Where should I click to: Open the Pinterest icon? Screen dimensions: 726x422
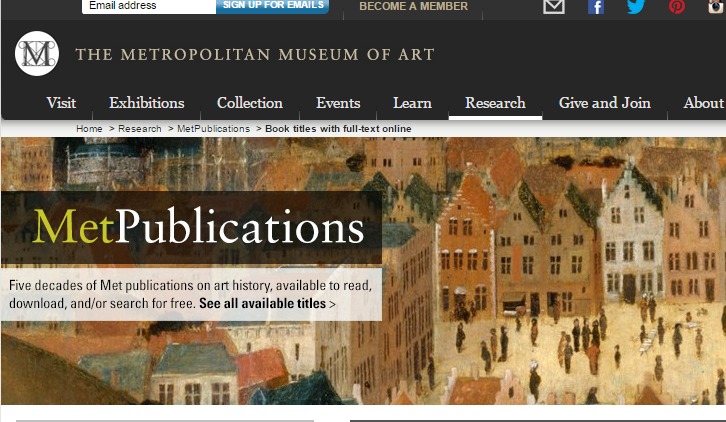(x=676, y=6)
